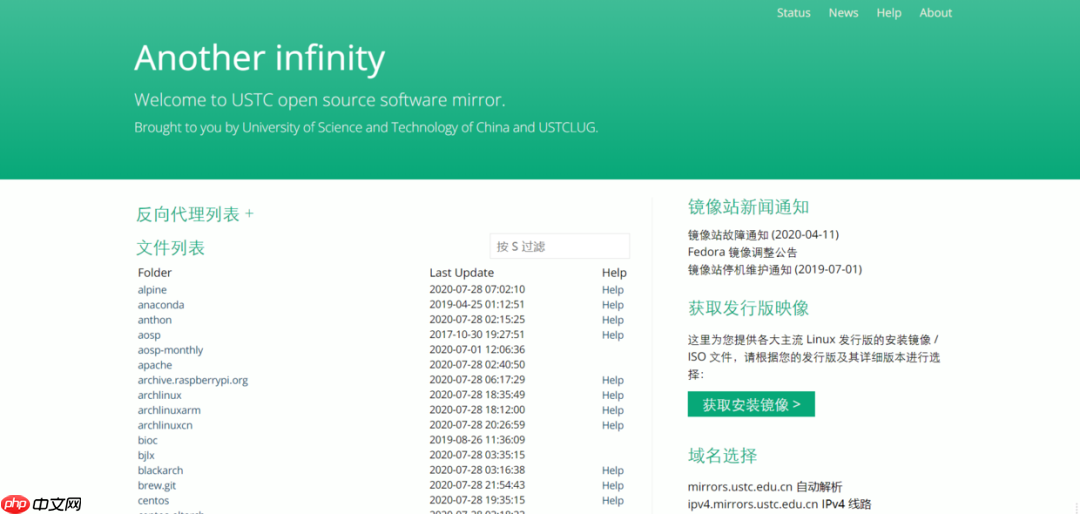Click the Another infinity title

(x=260, y=57)
